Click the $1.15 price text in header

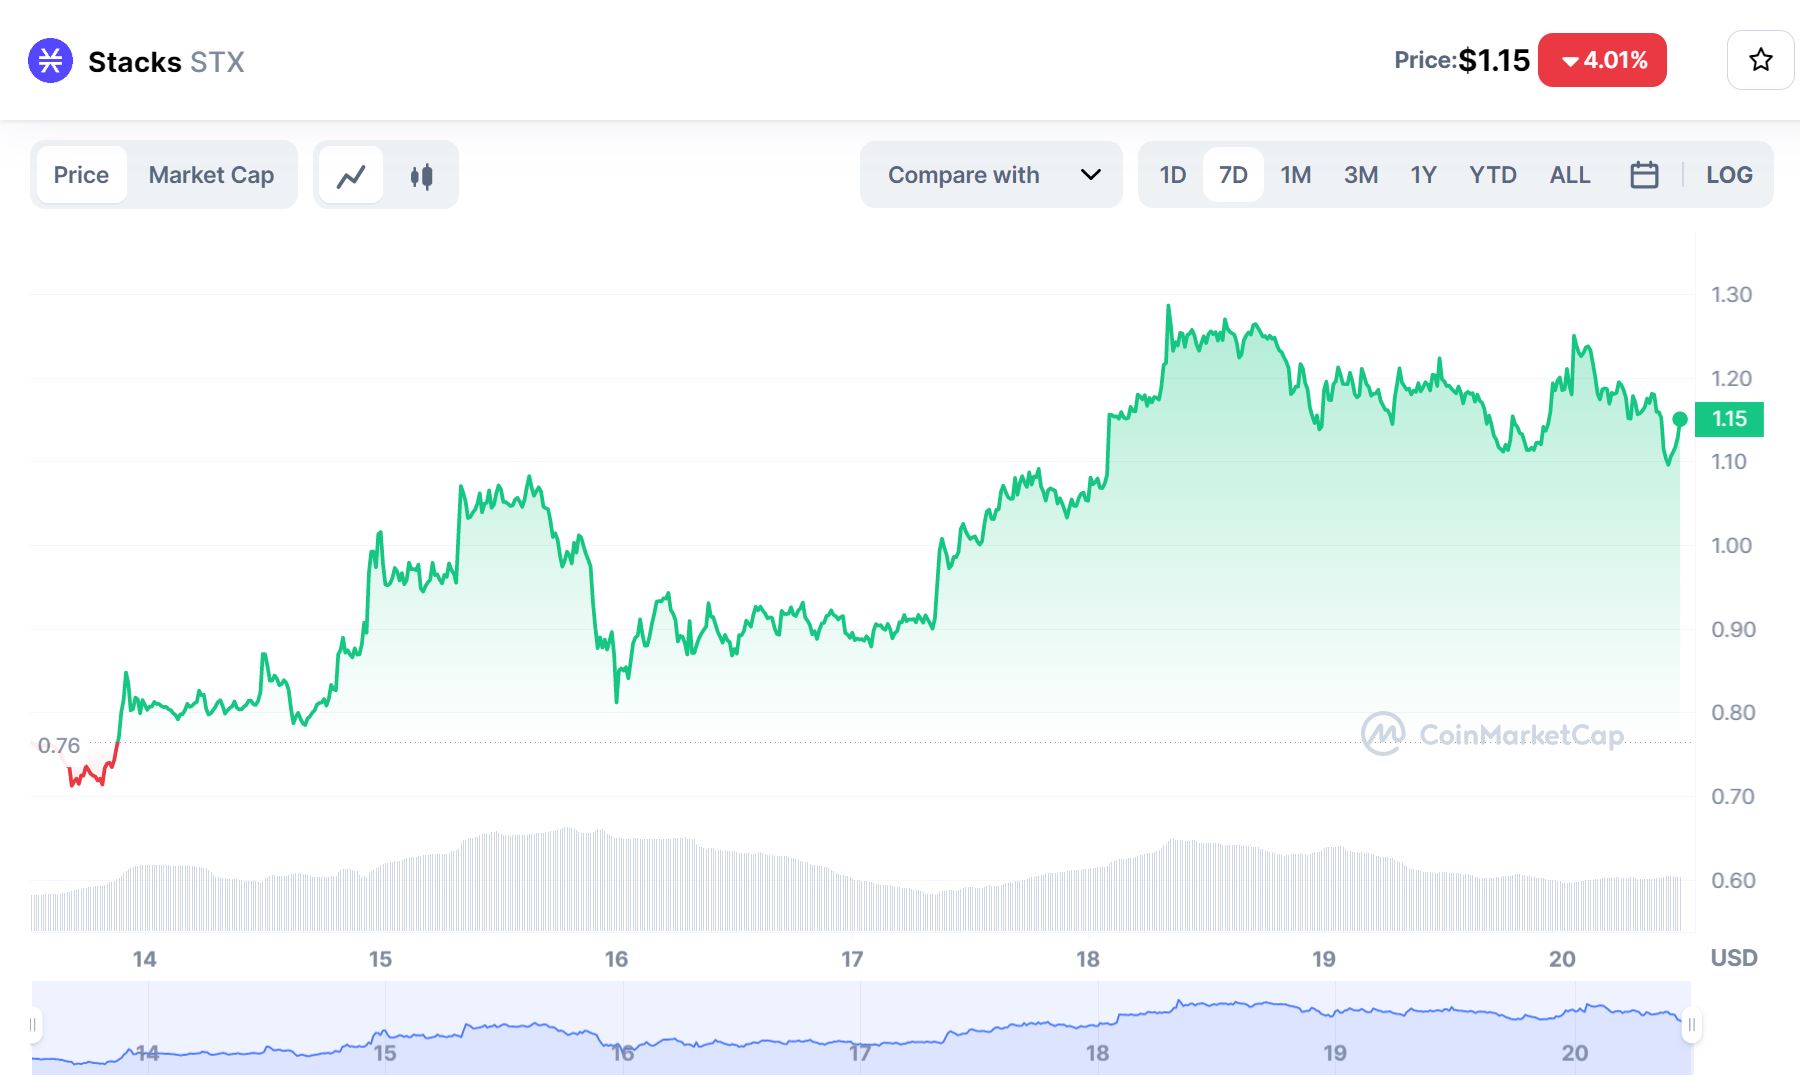coord(1494,60)
